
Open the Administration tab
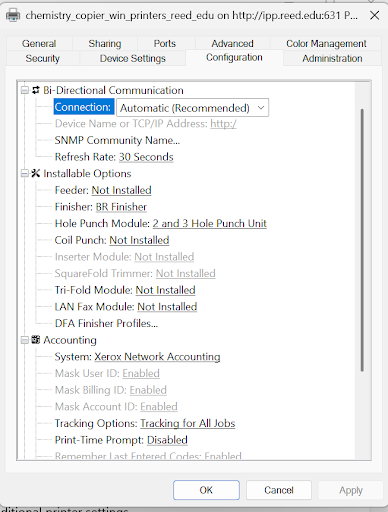[332, 58]
